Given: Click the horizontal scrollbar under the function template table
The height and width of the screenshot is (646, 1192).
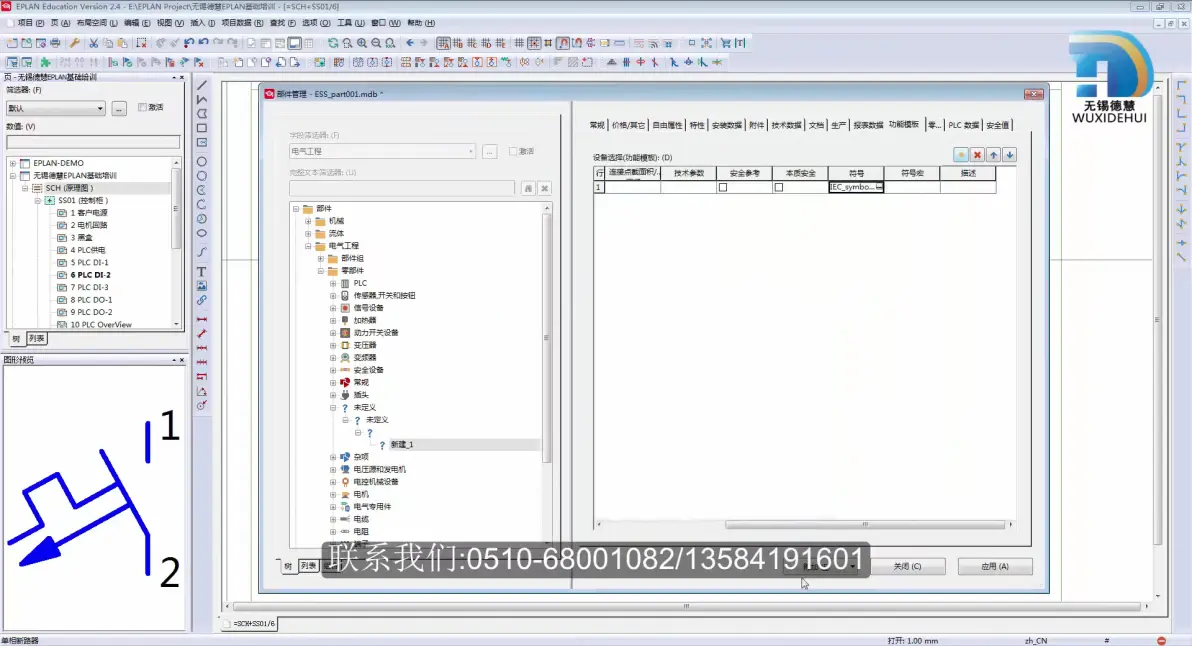Looking at the screenshot, I should coord(864,524).
